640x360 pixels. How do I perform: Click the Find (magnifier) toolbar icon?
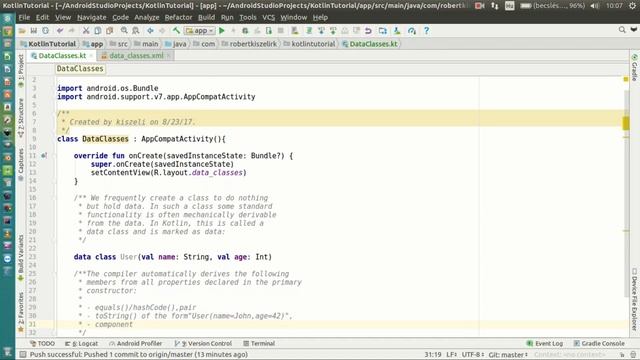click(x=124, y=31)
